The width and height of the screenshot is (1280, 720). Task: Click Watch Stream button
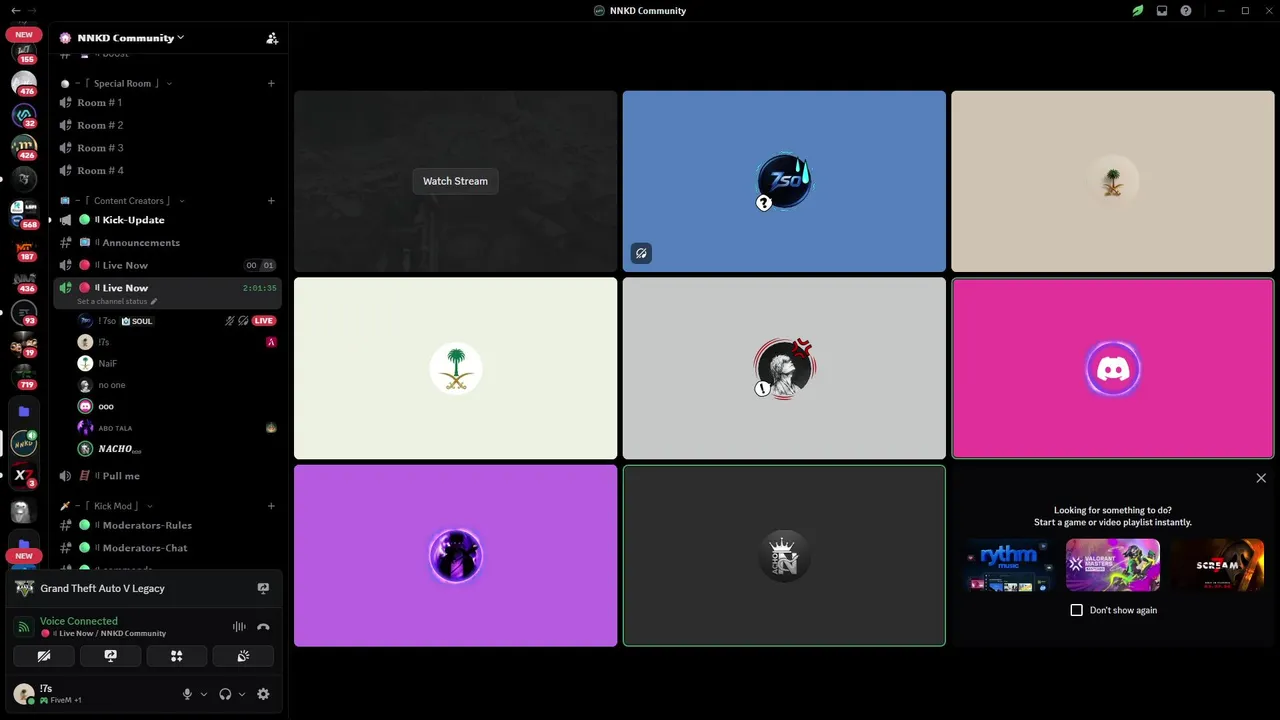tap(455, 181)
